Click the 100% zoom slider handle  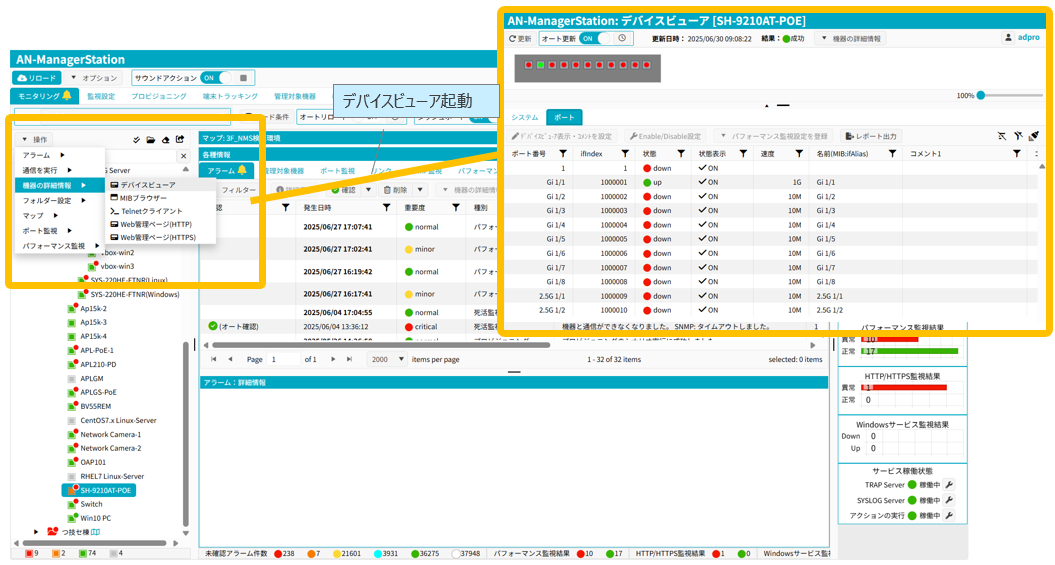[x=981, y=95]
